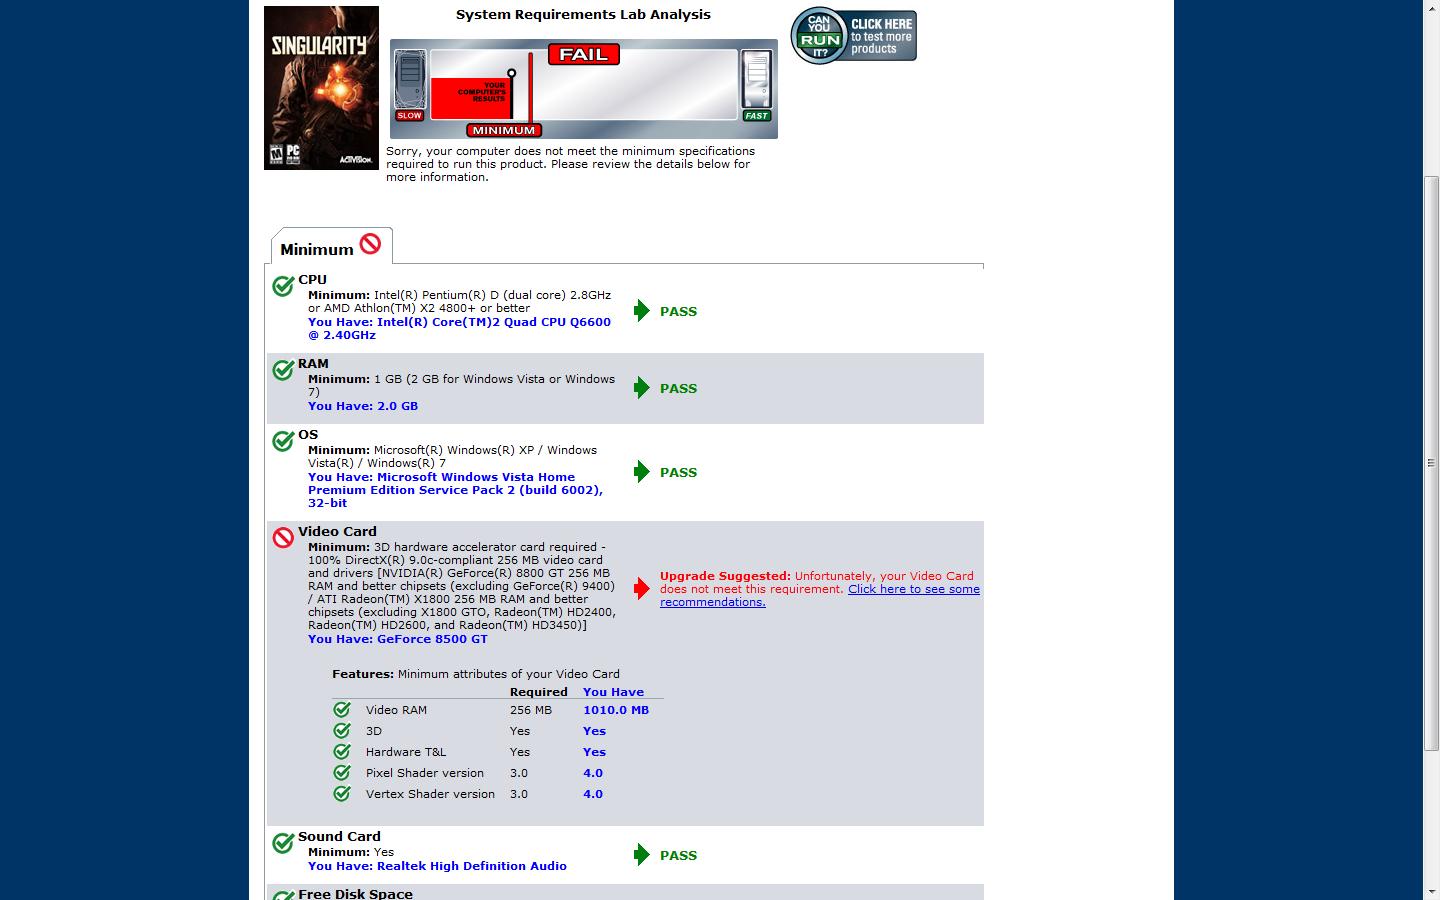This screenshot has height=900, width=1440.
Task: Click the 'Free Disk Space' heading
Action: [355, 894]
